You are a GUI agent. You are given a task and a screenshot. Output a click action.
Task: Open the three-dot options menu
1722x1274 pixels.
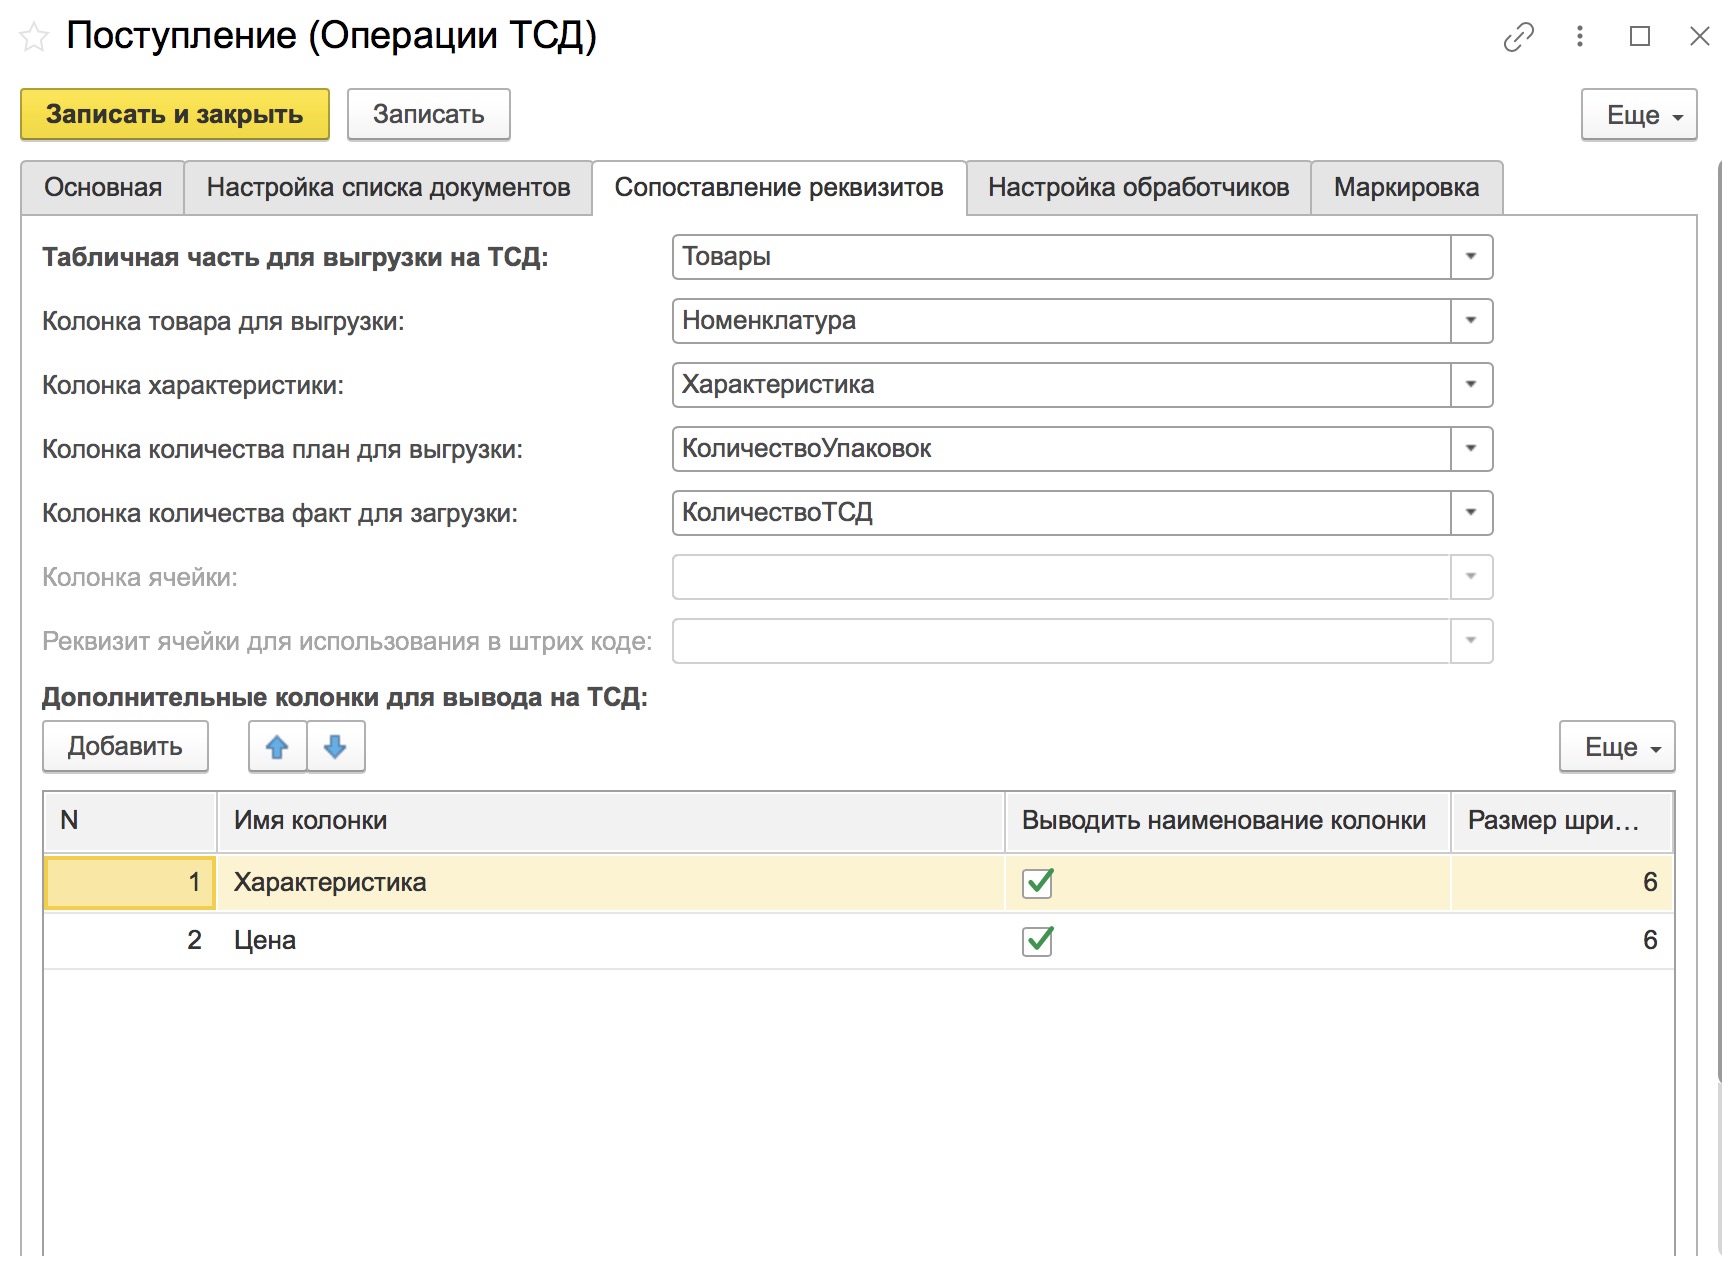click(1580, 37)
